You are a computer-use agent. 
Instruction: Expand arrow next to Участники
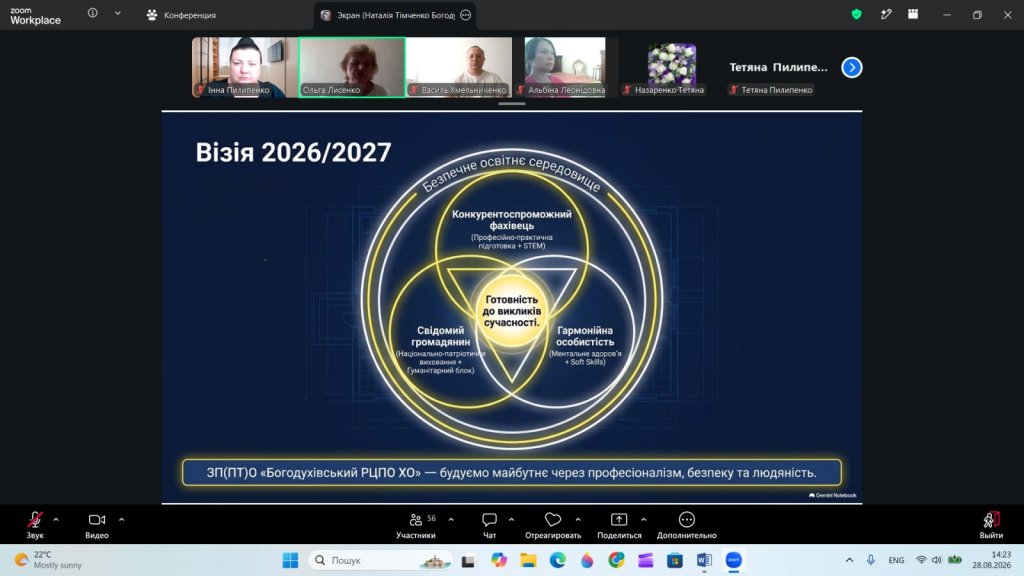tap(451, 520)
